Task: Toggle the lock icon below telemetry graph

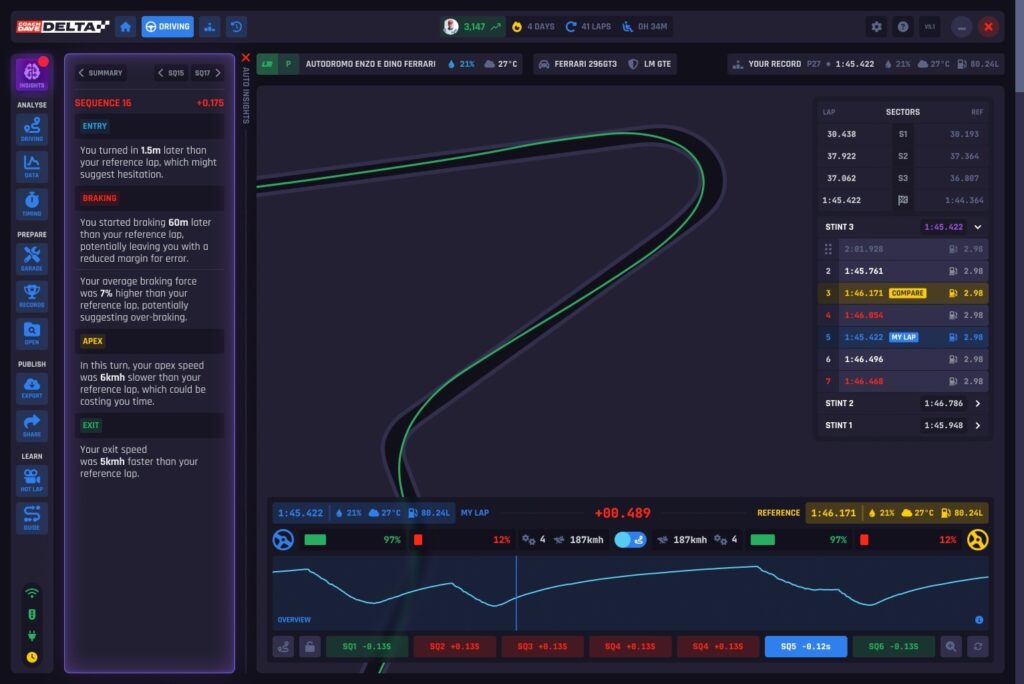Action: coord(311,647)
